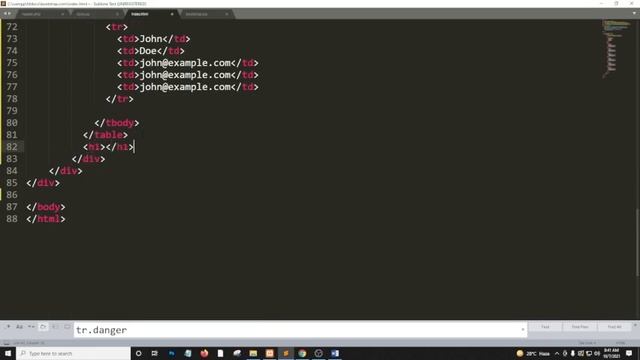This screenshot has height=360, width=640.
Task: Toggle wrap-around search option
Action: point(43,327)
